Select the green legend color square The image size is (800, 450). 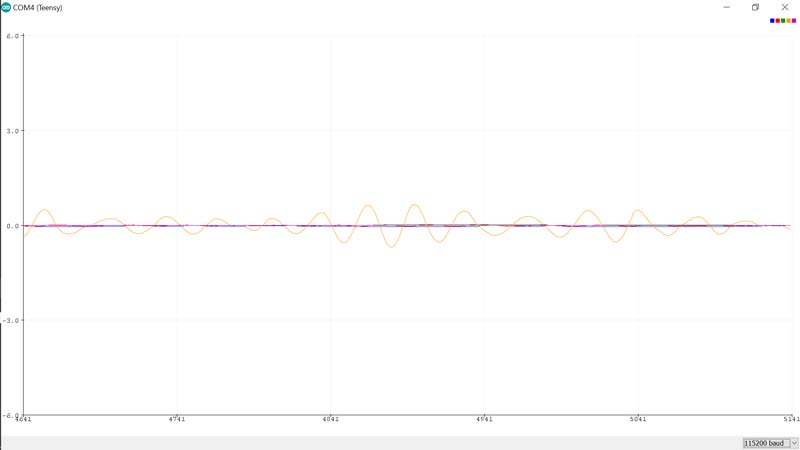click(x=783, y=20)
